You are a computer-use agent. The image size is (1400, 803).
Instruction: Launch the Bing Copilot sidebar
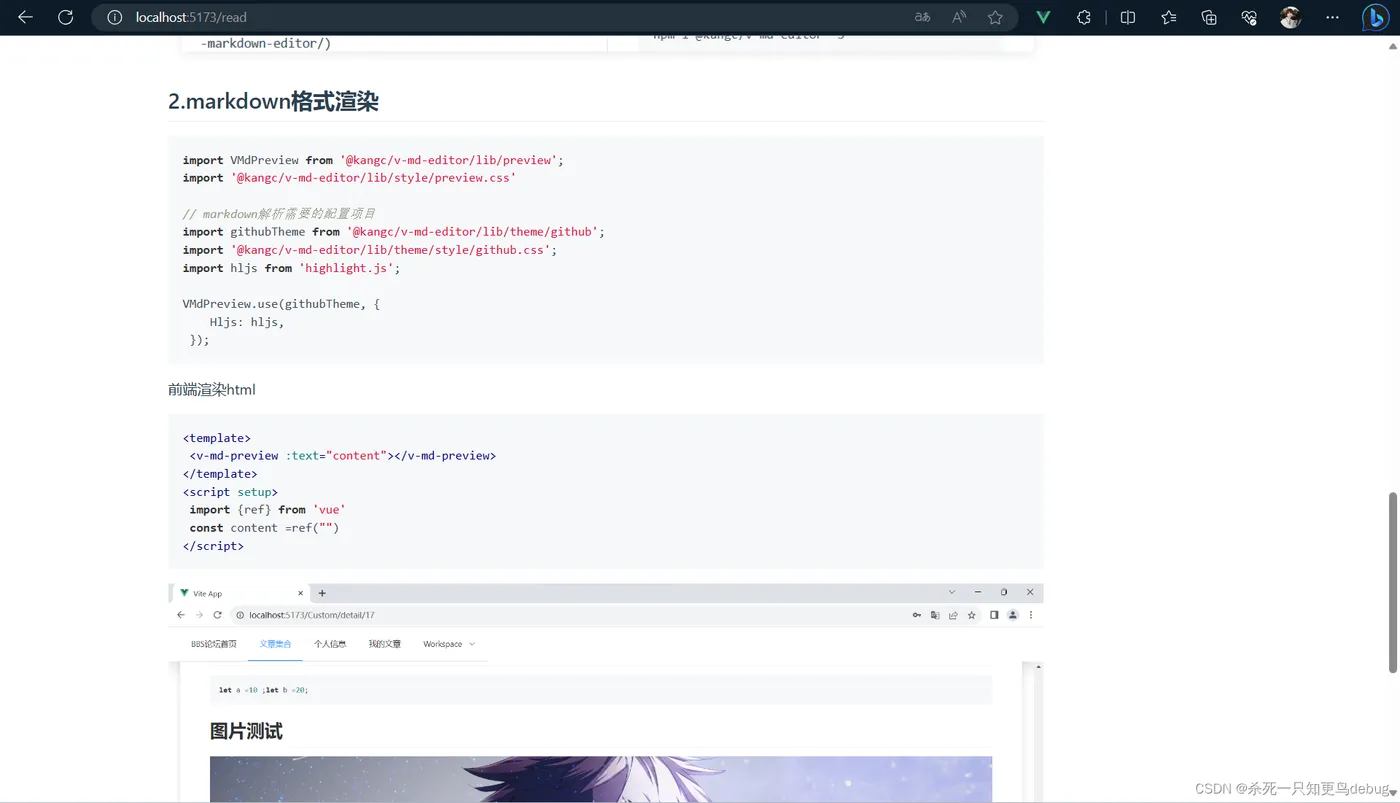pyautogui.click(x=1376, y=17)
